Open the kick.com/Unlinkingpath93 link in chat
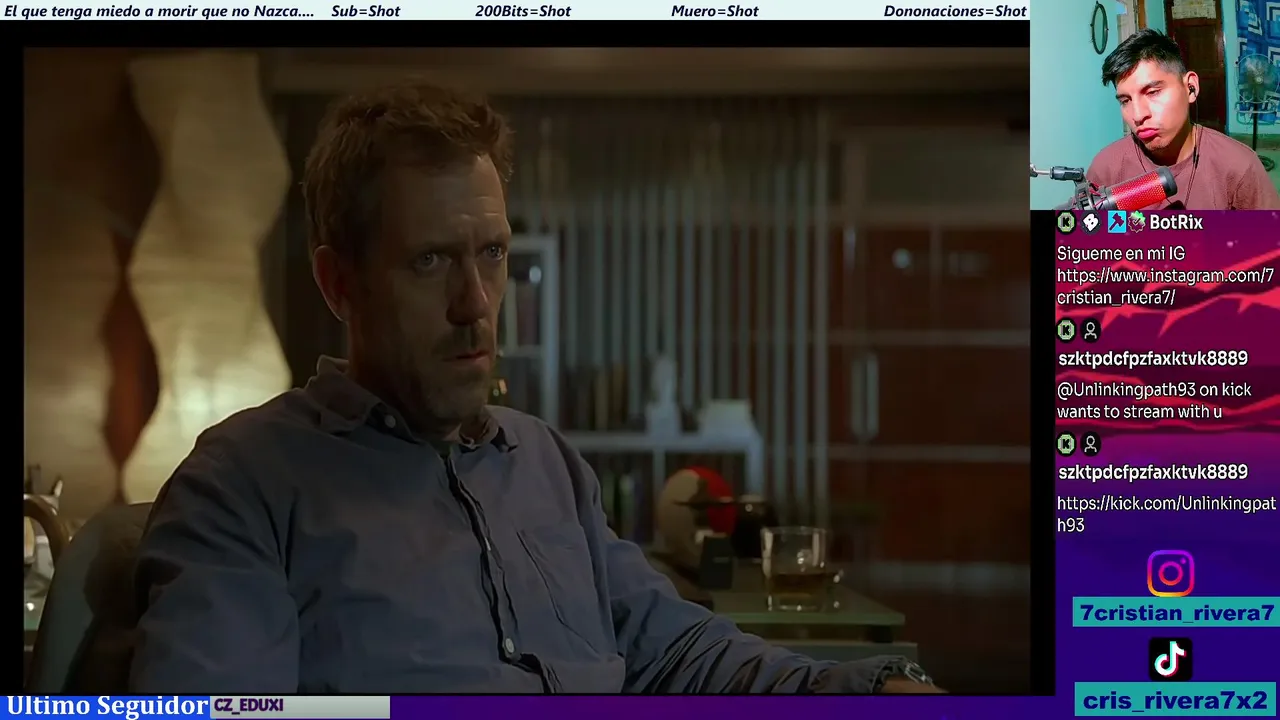Screen dimensions: 1280x720 [1166, 514]
